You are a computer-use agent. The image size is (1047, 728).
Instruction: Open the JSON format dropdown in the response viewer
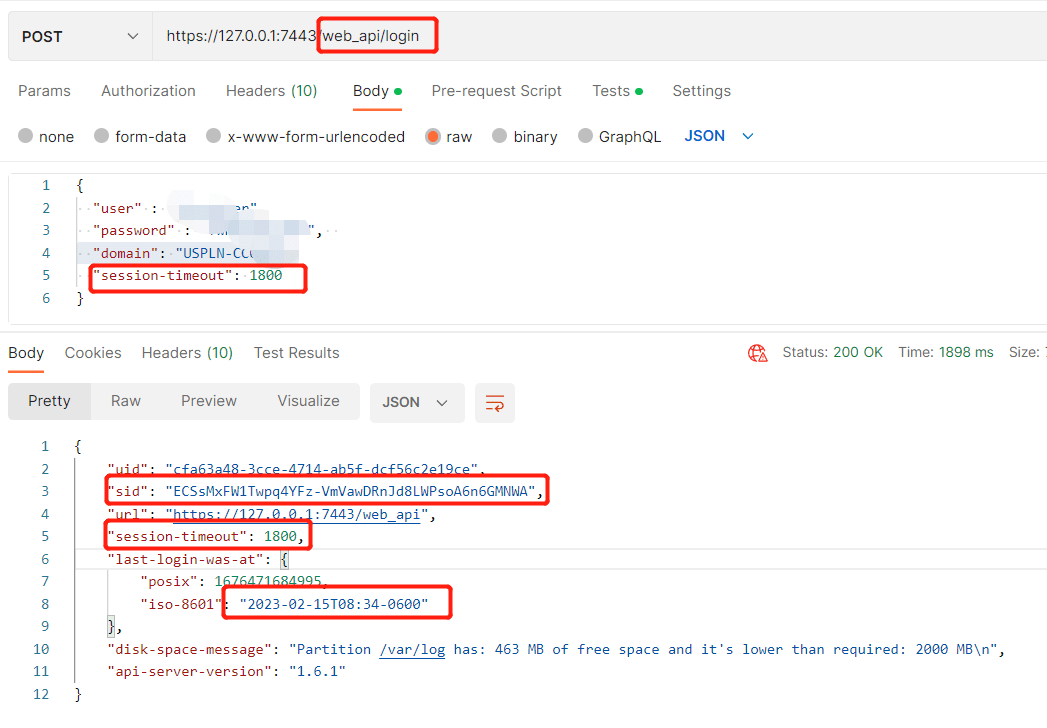417,402
